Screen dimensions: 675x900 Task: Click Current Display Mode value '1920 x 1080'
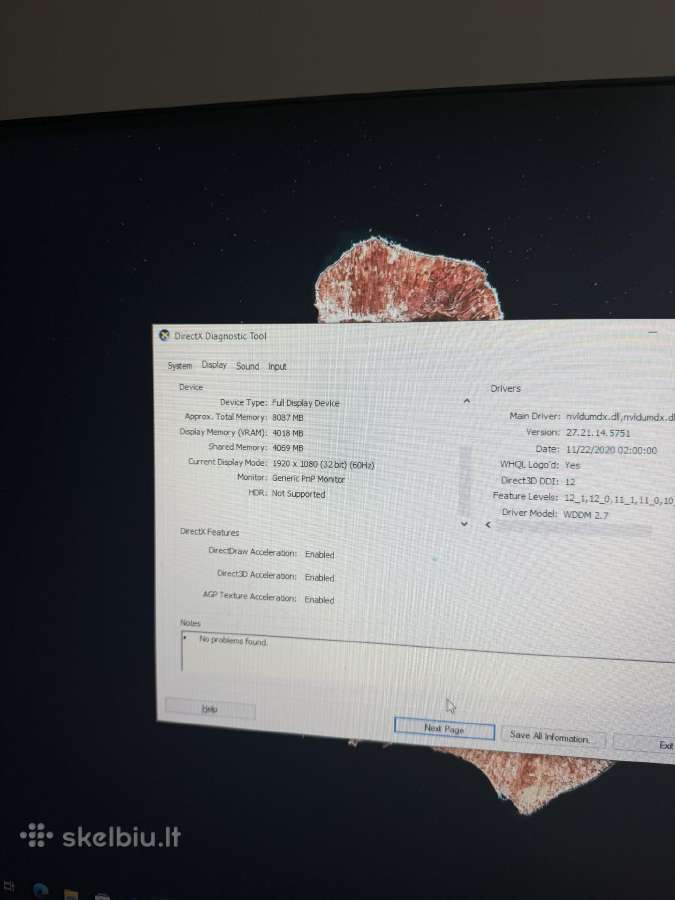pyautogui.click(x=295, y=464)
